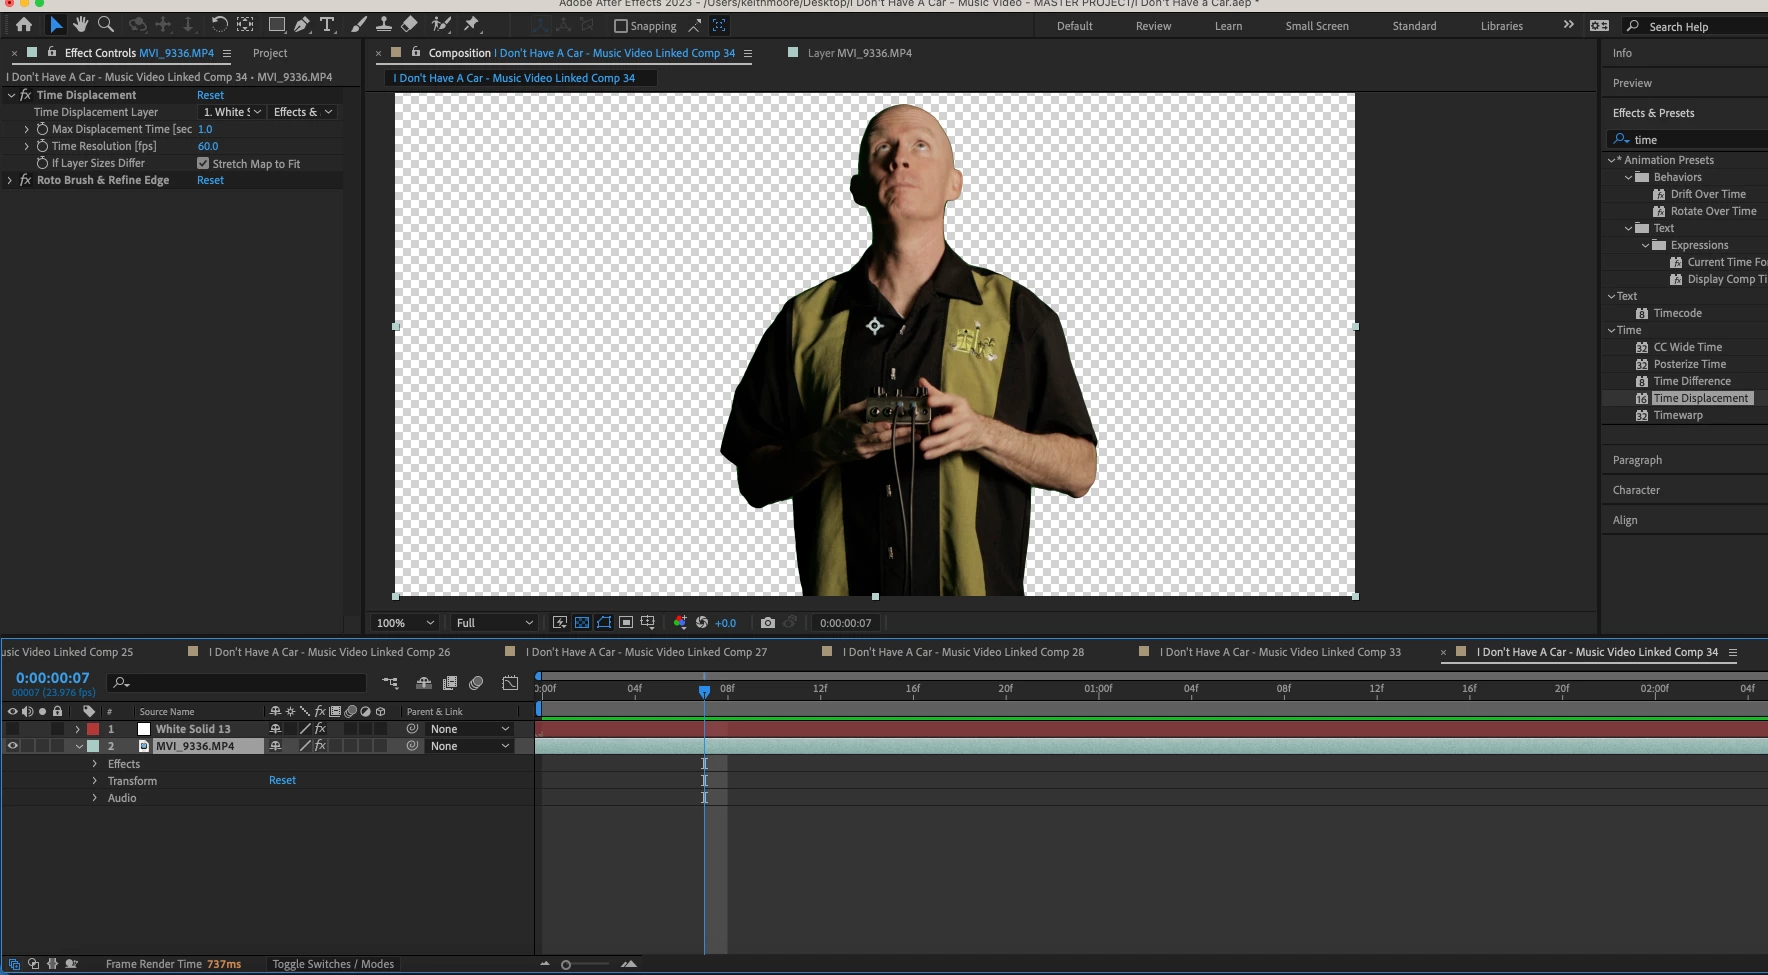Click the Fast Previews icon in viewer
1768x975 pixels.
click(560, 622)
